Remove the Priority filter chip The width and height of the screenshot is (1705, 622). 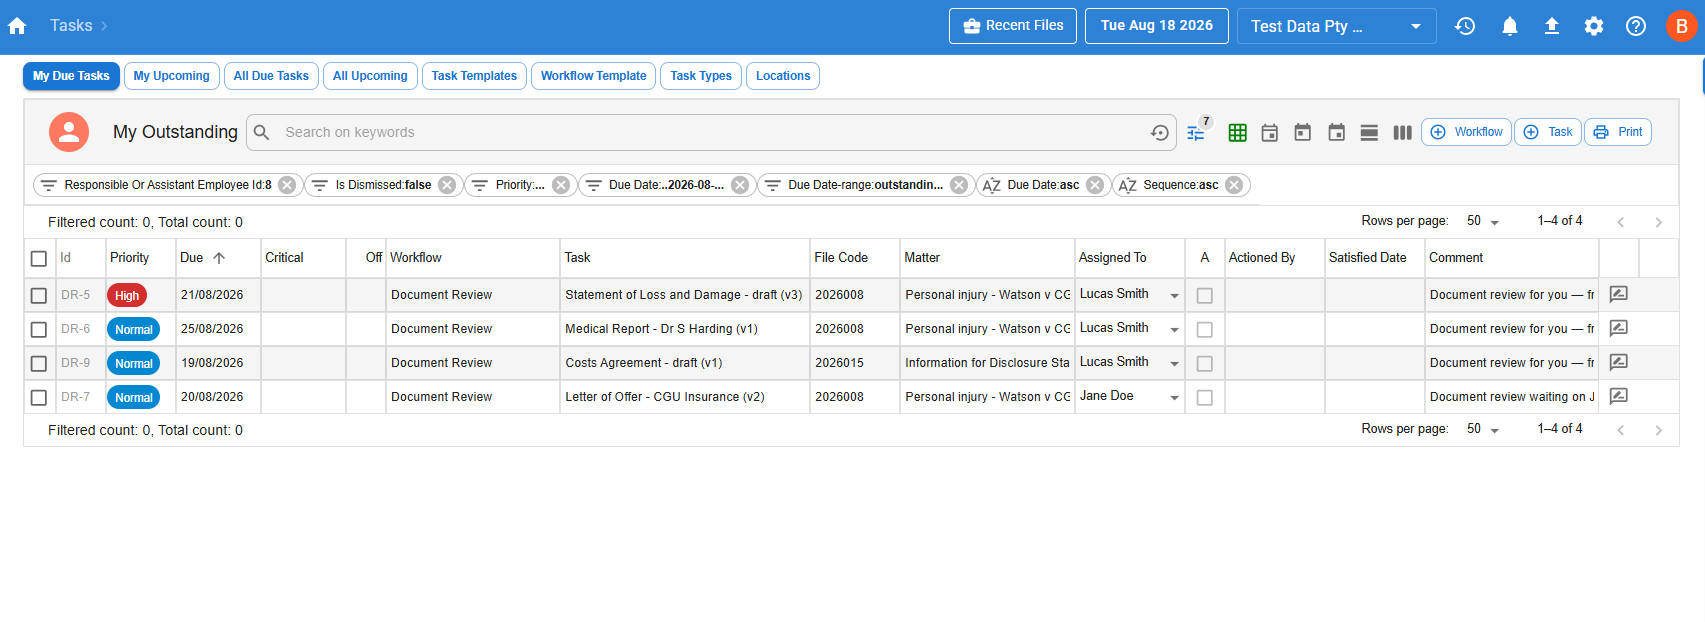(561, 185)
